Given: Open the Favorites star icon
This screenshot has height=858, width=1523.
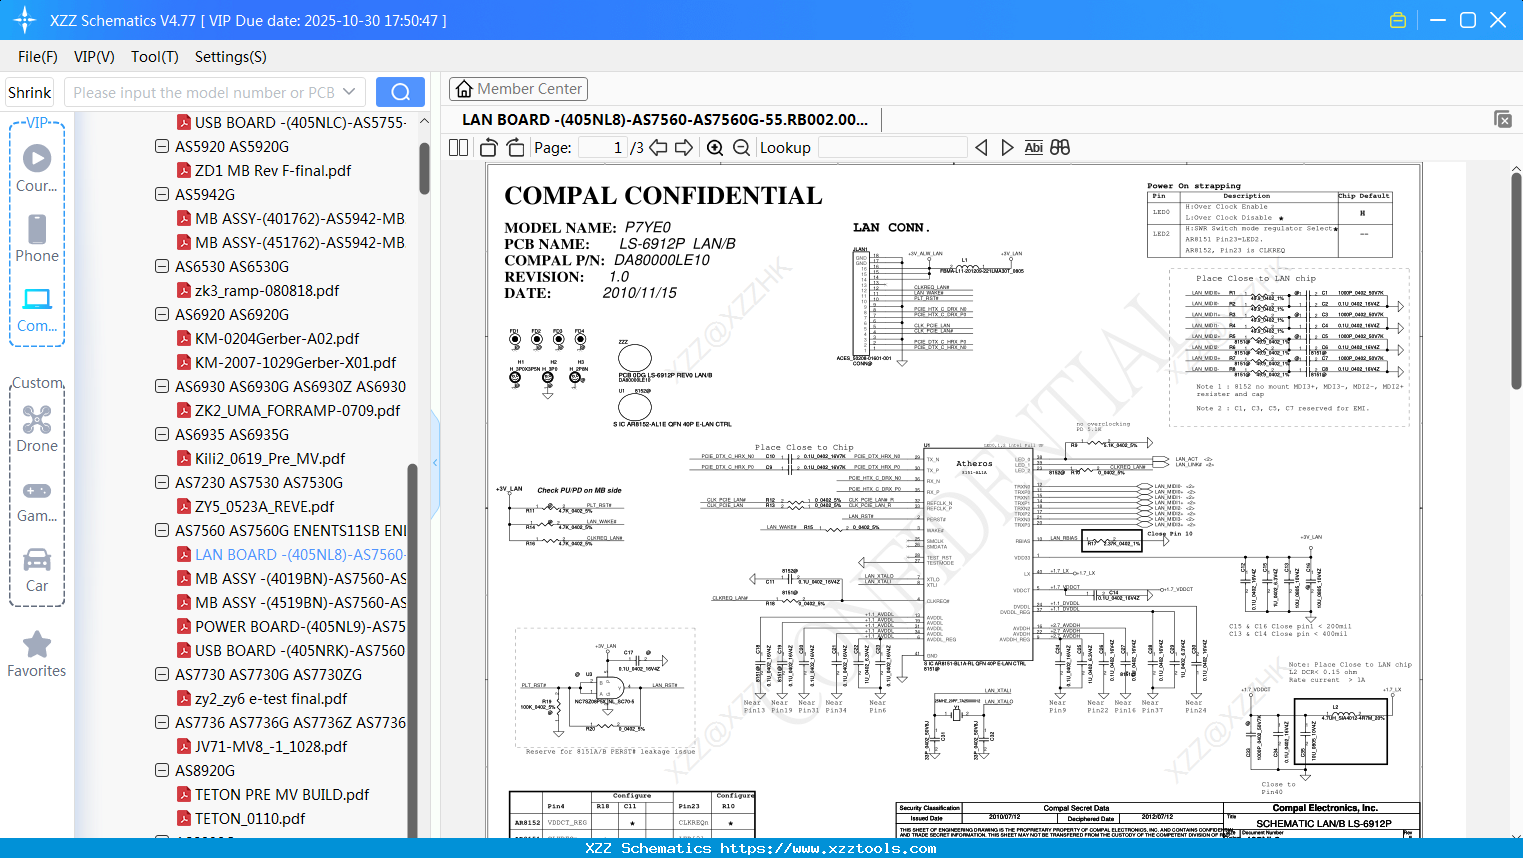Looking at the screenshot, I should (x=37, y=644).
